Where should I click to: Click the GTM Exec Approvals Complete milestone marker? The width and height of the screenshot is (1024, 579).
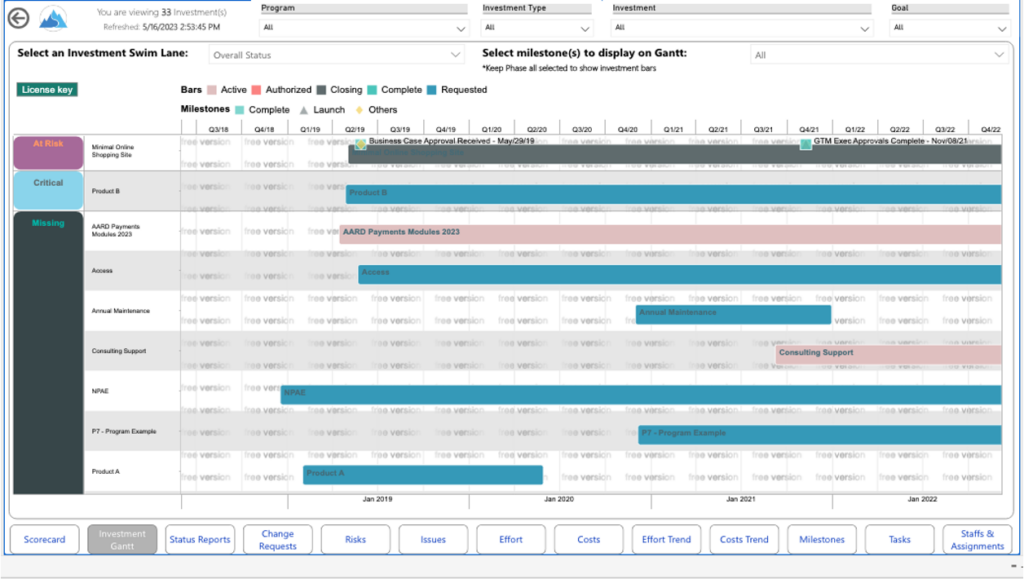[x=805, y=145]
